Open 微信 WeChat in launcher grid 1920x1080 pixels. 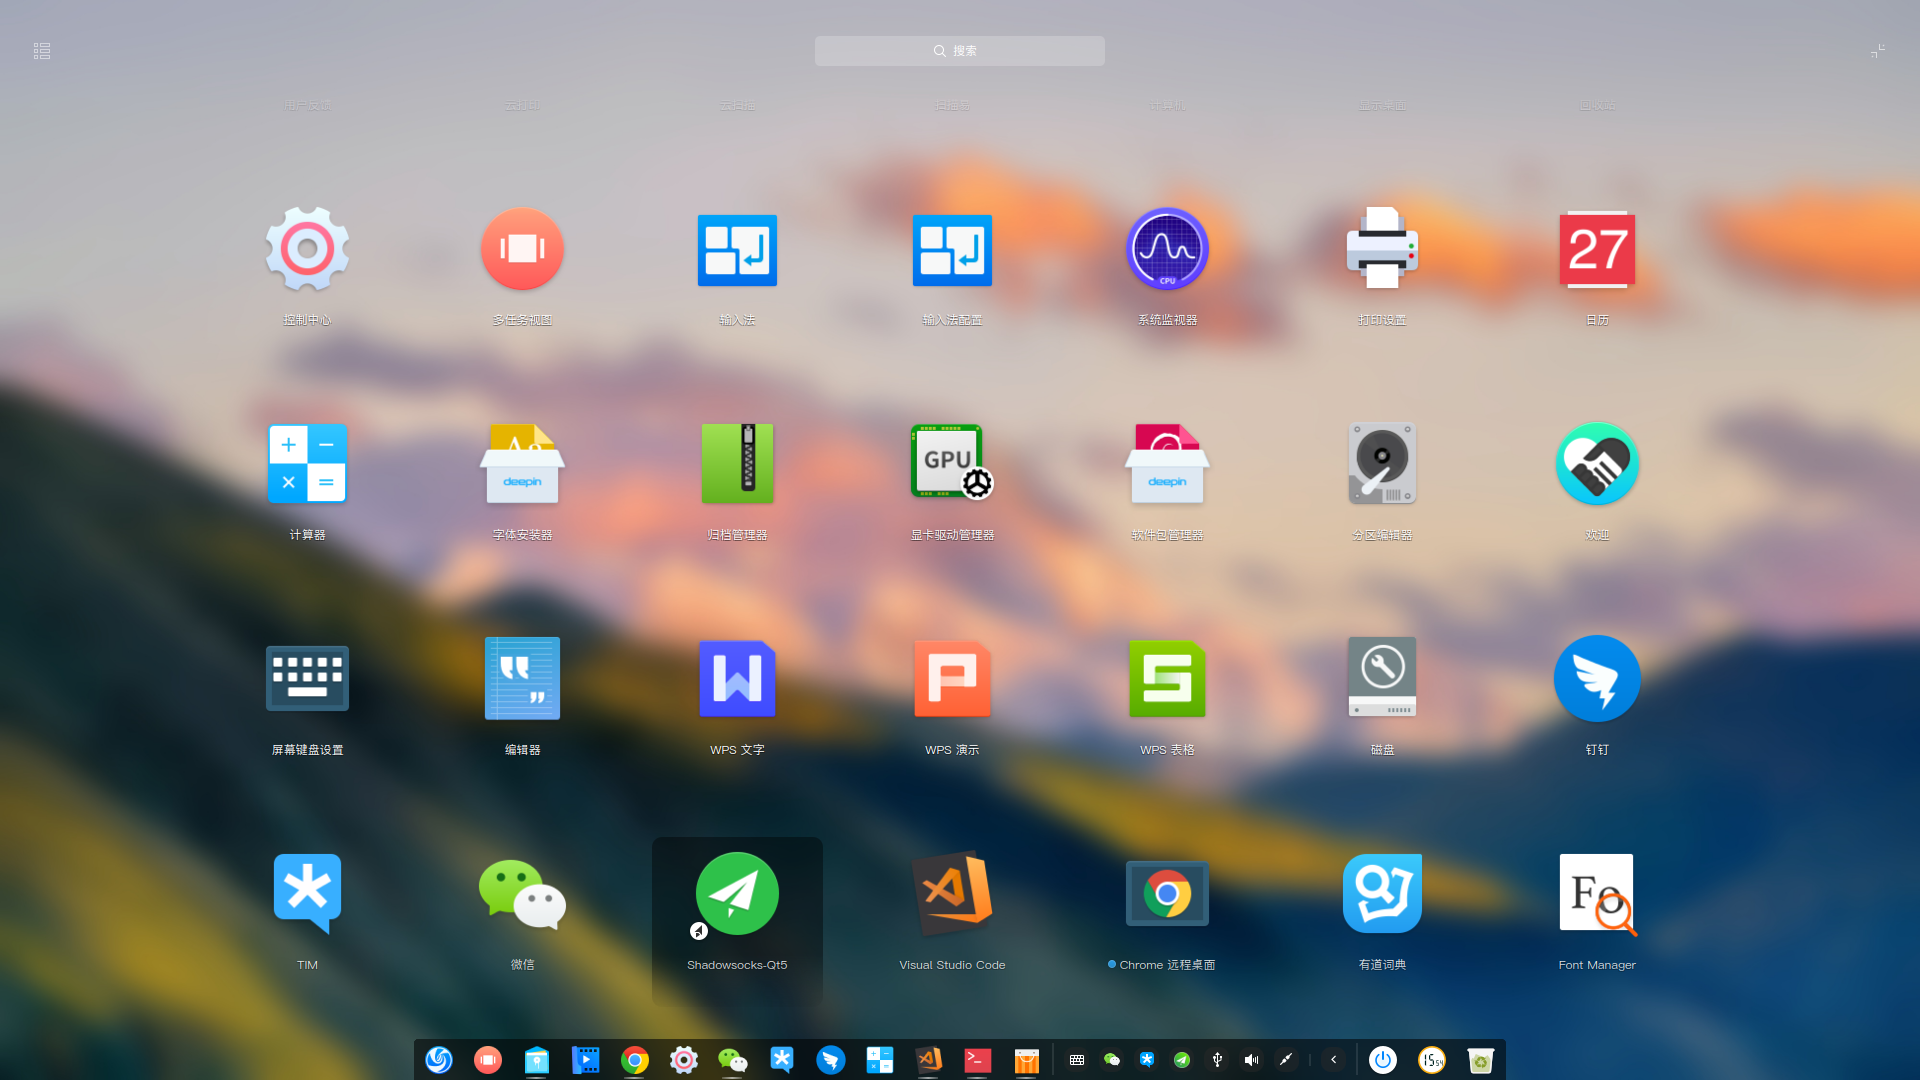[x=522, y=893]
